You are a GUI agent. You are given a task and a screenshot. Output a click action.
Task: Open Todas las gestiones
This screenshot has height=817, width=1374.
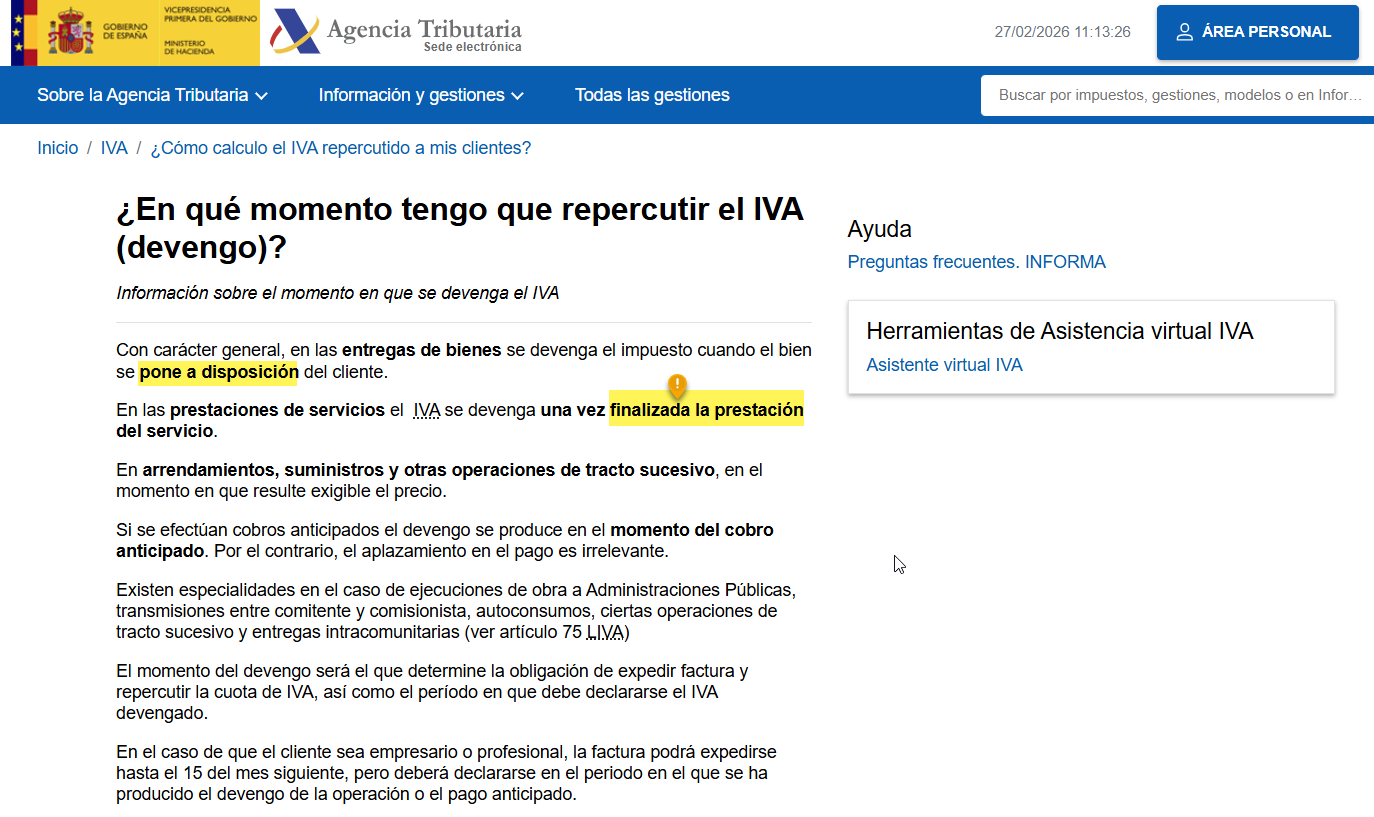point(652,95)
